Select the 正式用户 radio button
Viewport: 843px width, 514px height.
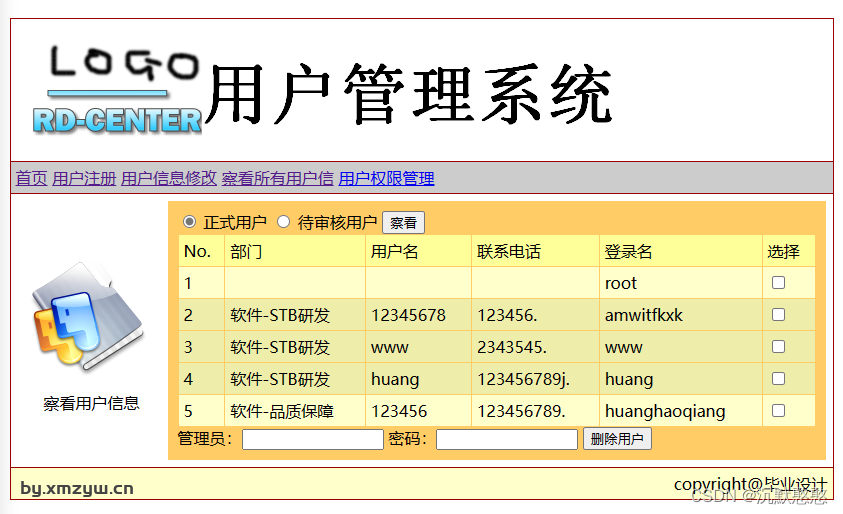pos(189,222)
